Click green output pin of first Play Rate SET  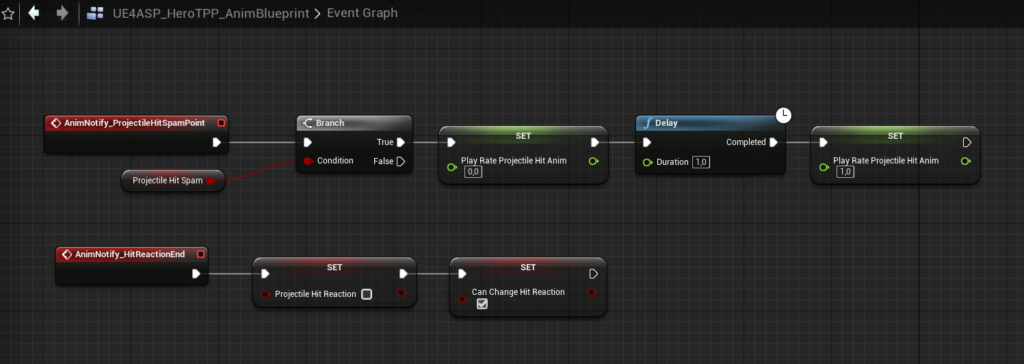click(x=593, y=161)
